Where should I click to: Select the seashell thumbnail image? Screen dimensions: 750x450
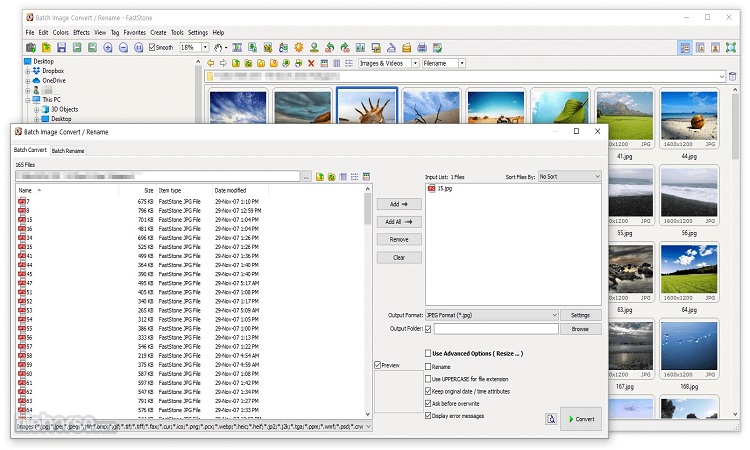click(367, 107)
